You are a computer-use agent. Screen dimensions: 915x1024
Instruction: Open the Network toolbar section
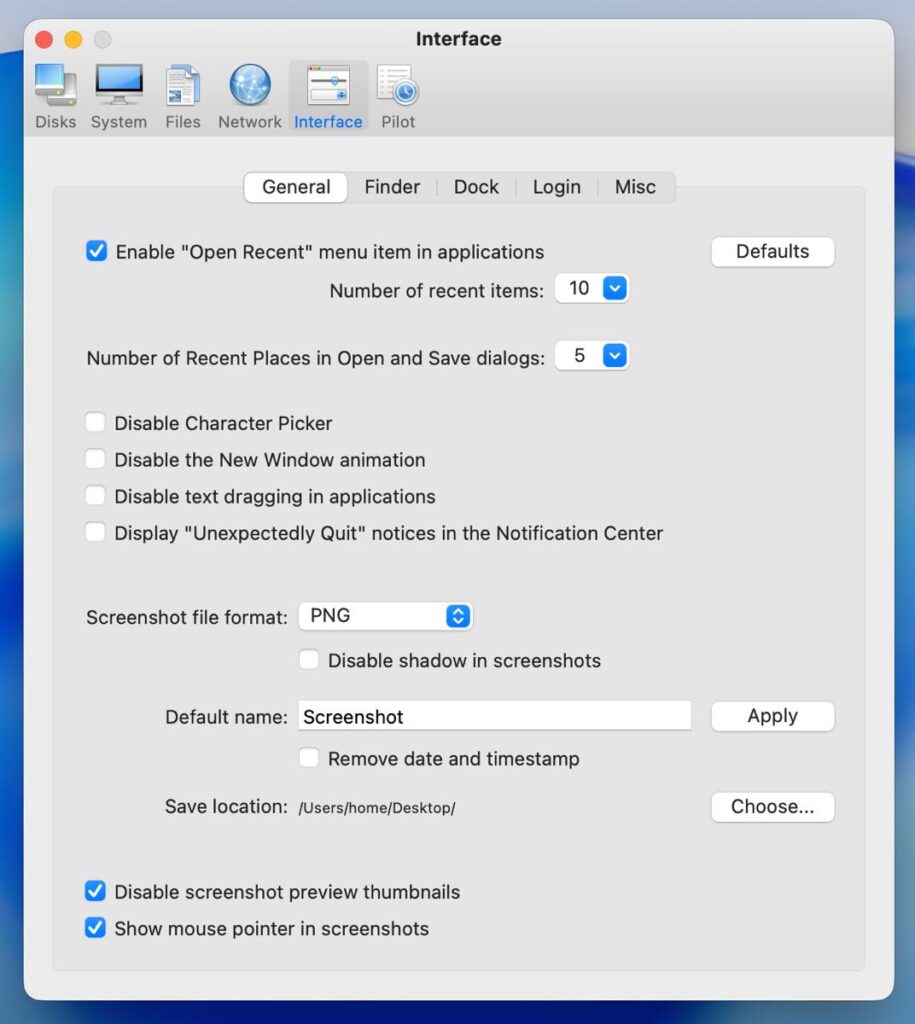tap(249, 96)
